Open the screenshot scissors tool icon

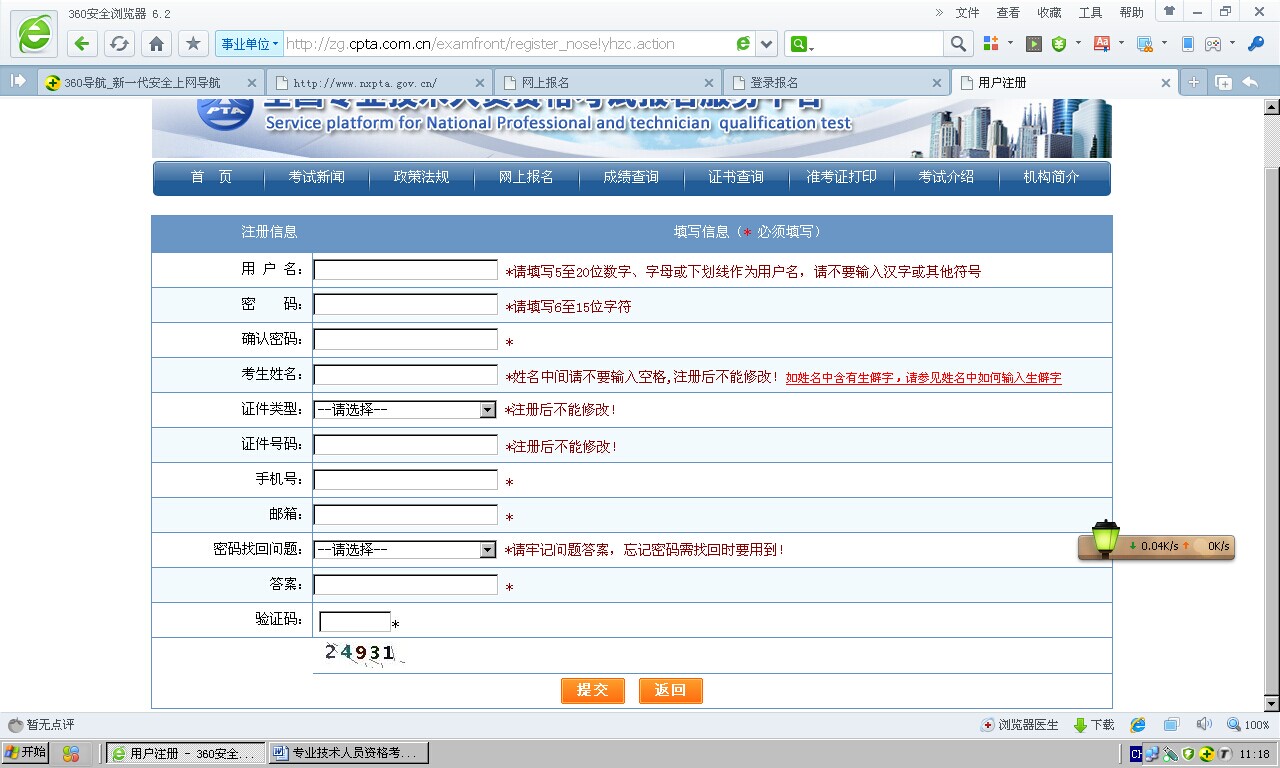pyautogui.click(x=1145, y=44)
